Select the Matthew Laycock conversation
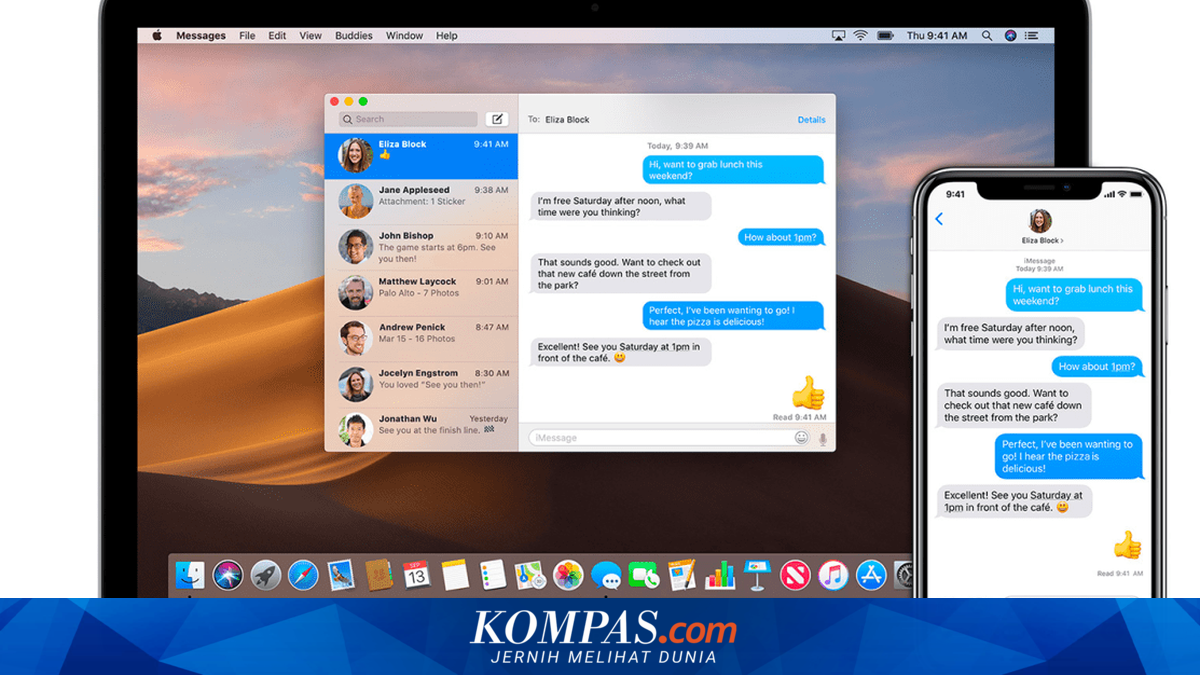 pyautogui.click(x=421, y=295)
